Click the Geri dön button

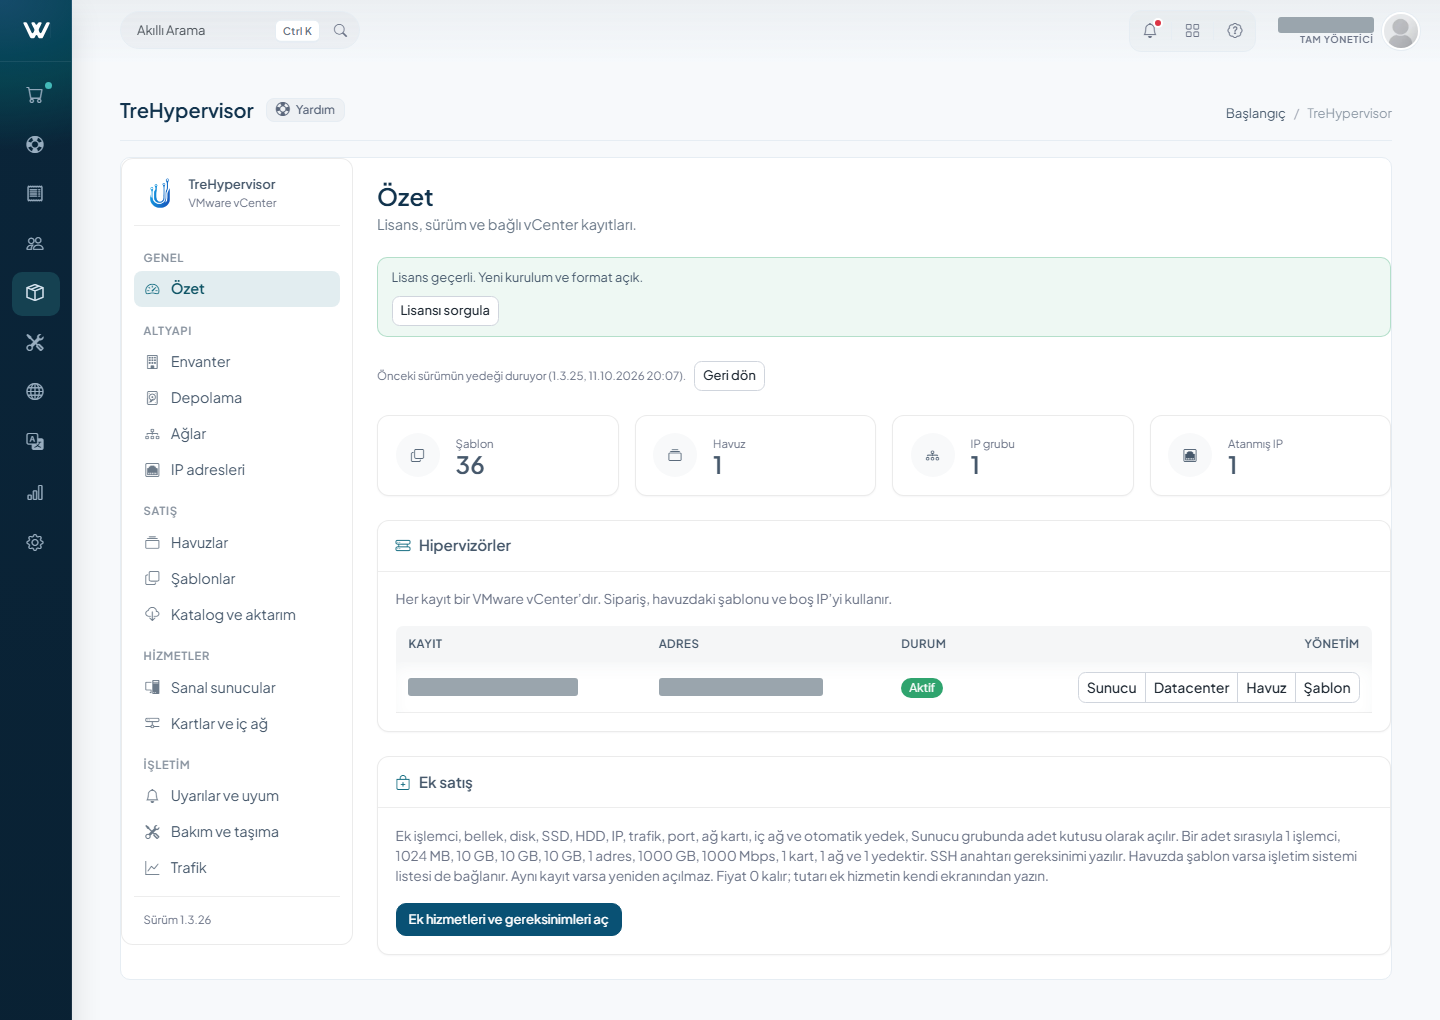point(729,376)
